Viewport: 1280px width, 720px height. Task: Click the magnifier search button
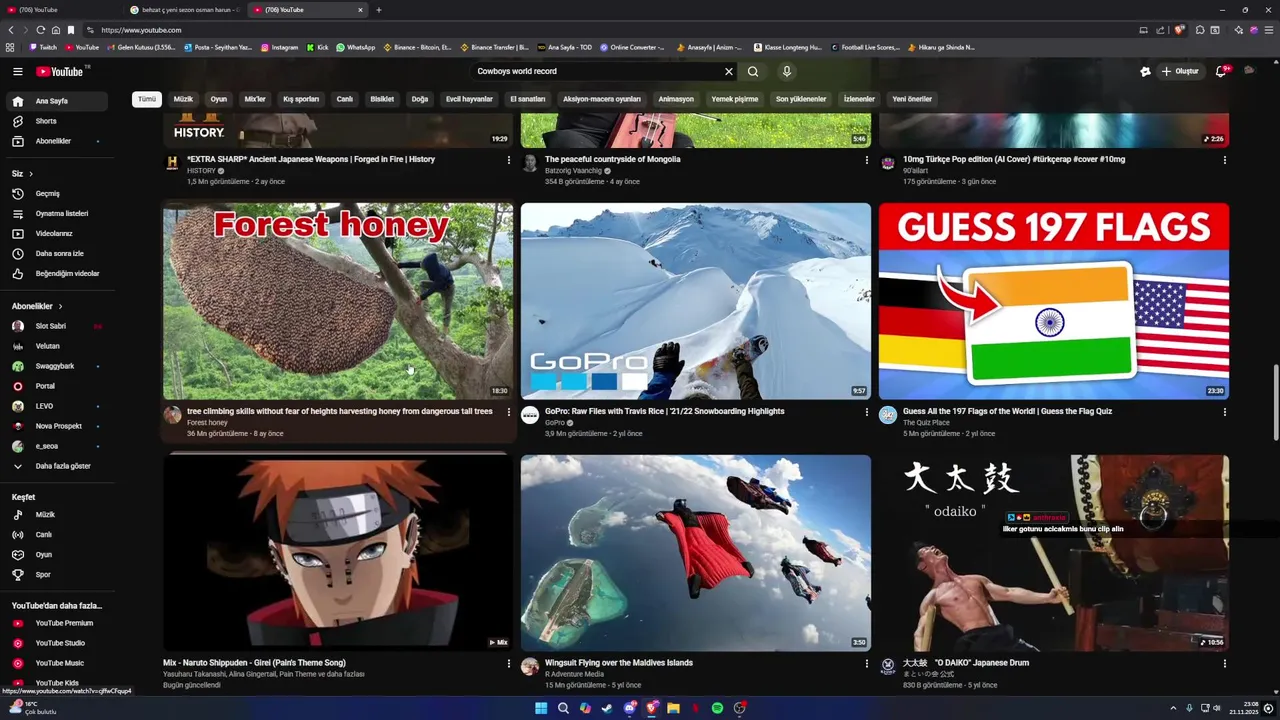click(x=753, y=71)
